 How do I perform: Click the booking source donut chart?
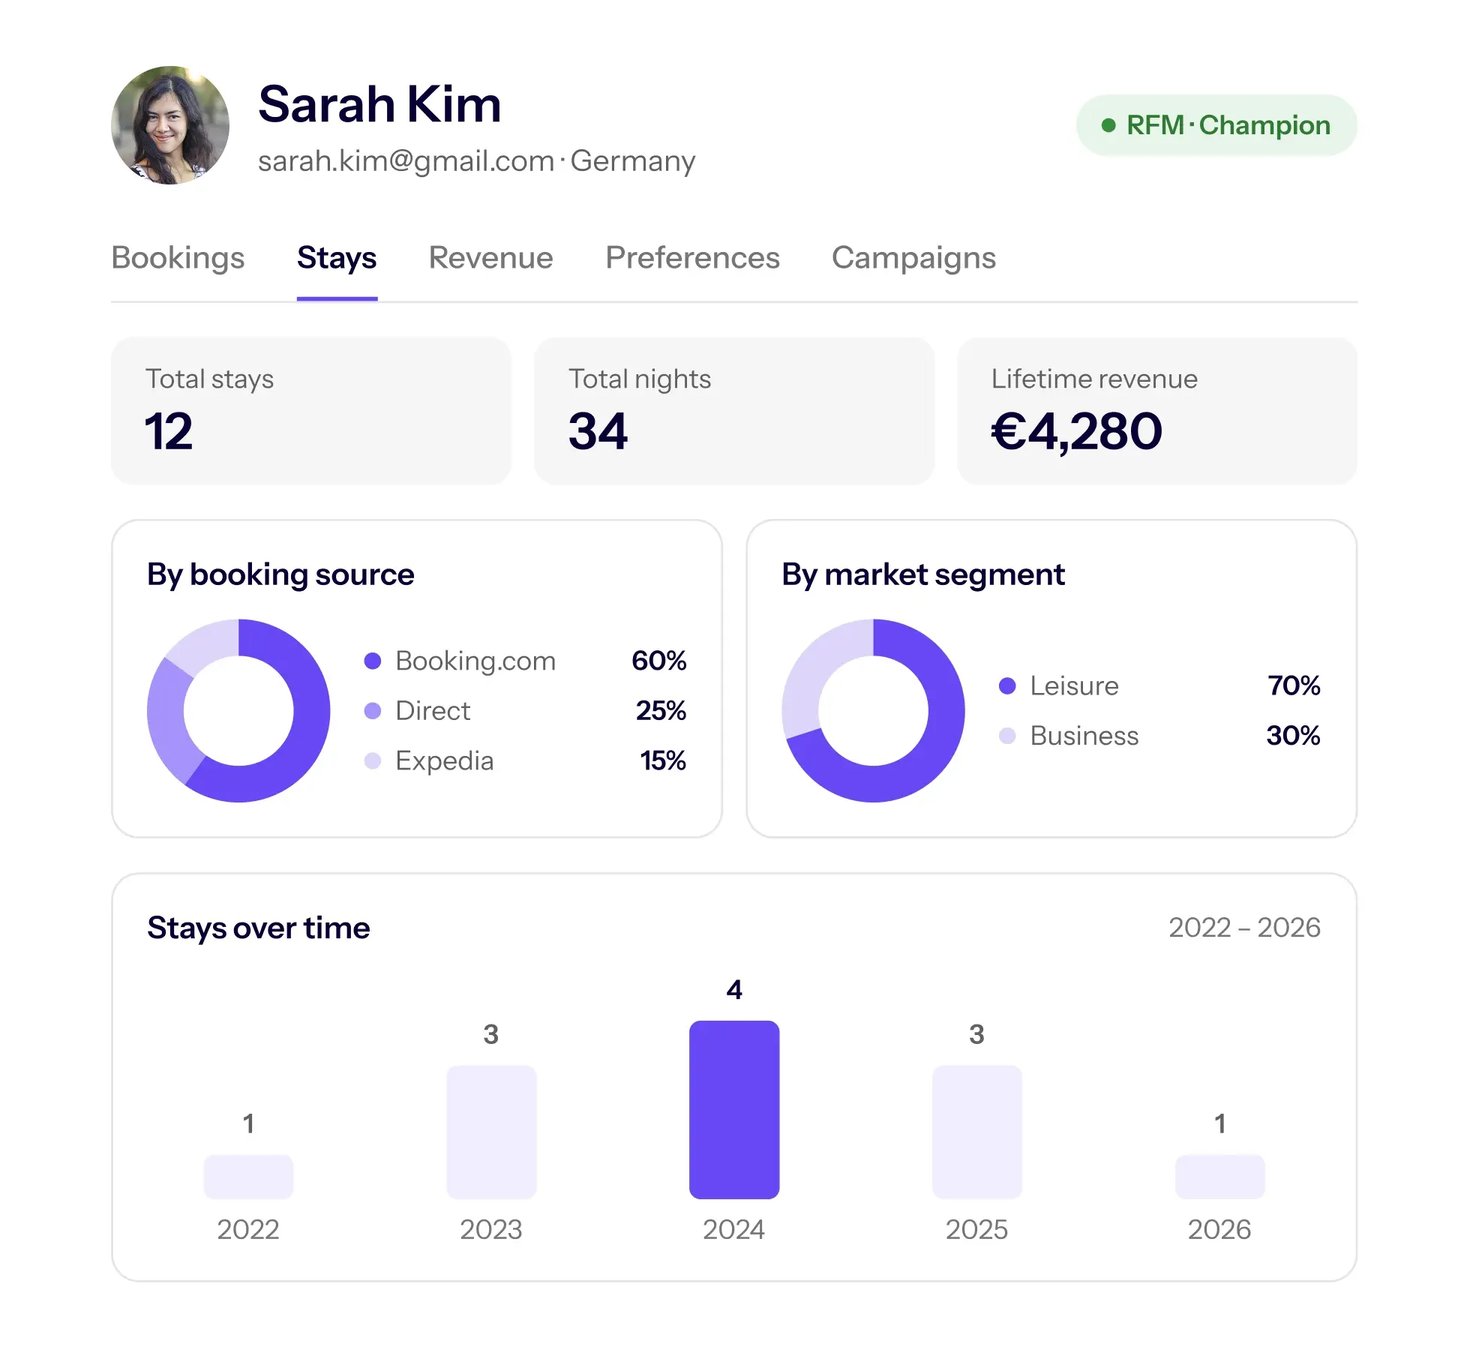(x=239, y=711)
